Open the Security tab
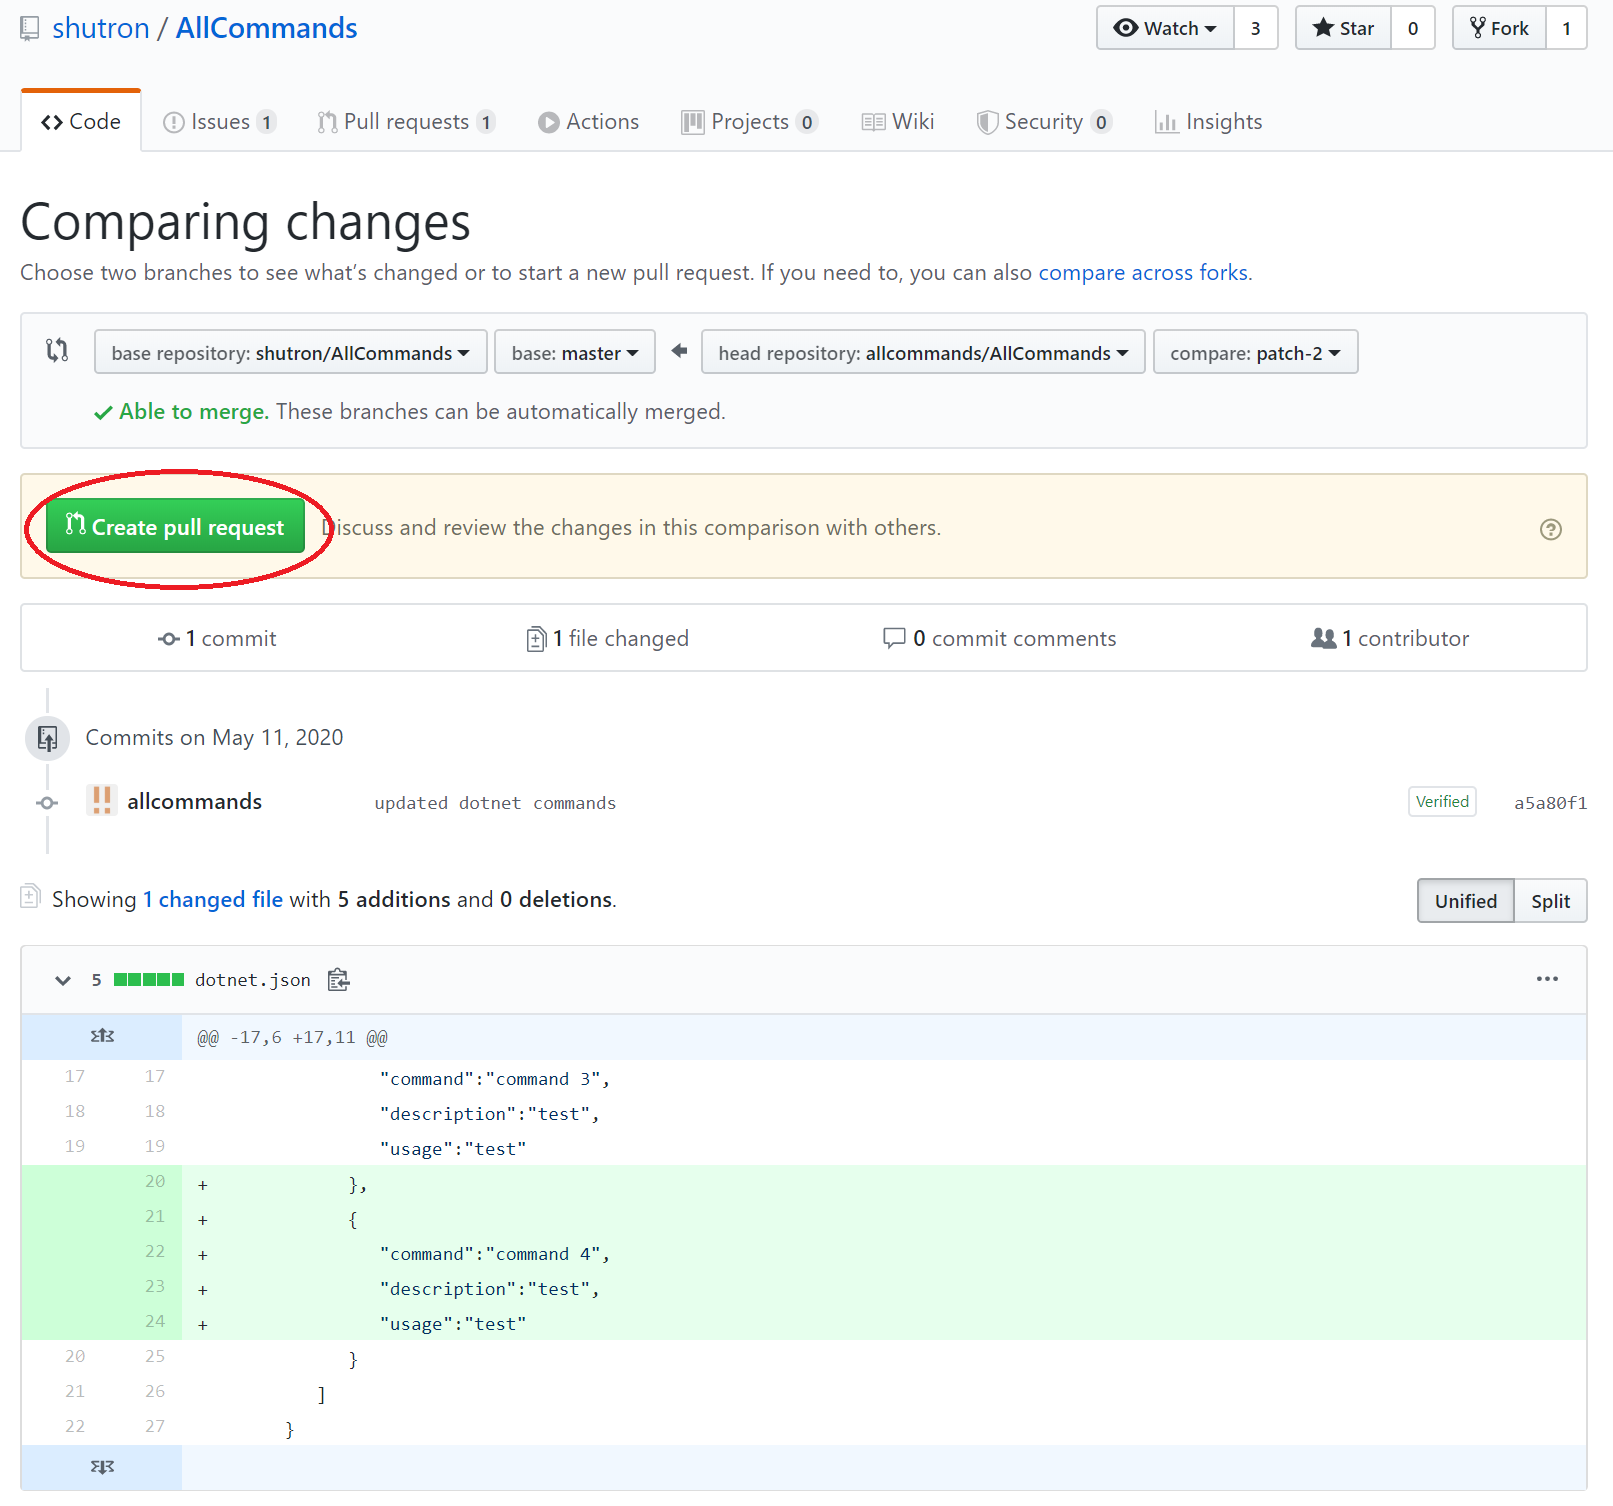 click(x=1044, y=122)
